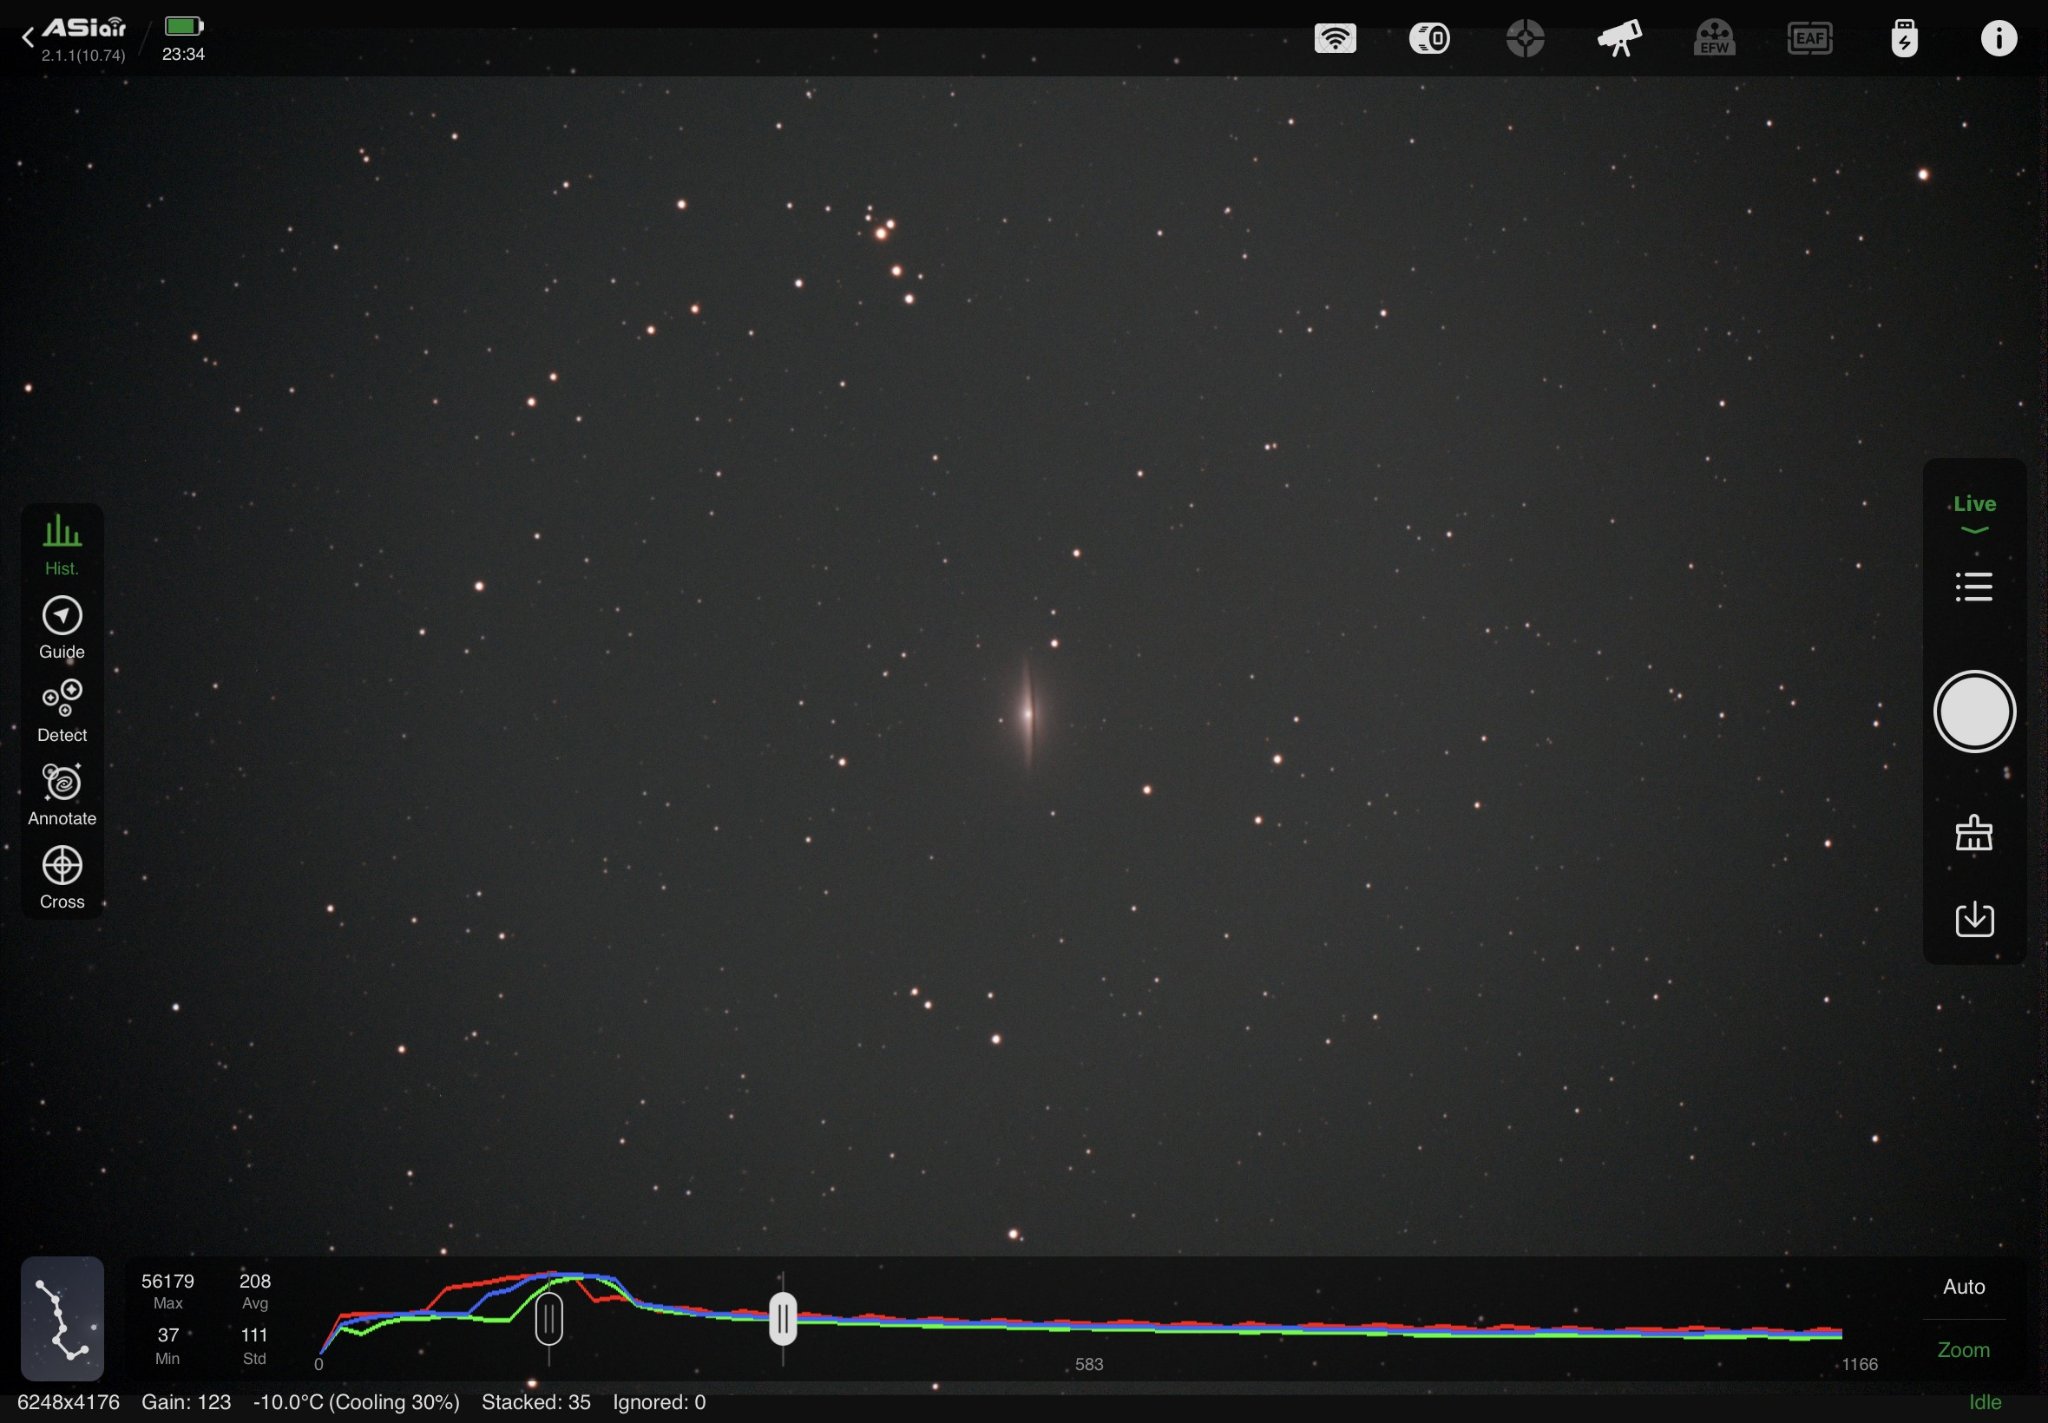Open the EFW filter wheel icon
The width and height of the screenshot is (2048, 1423).
point(1714,38)
